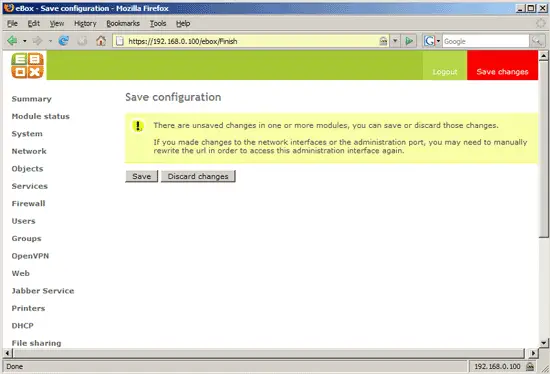The height and width of the screenshot is (374, 550).
Task: Open the Printers sidebar section
Action: [x=28, y=308]
